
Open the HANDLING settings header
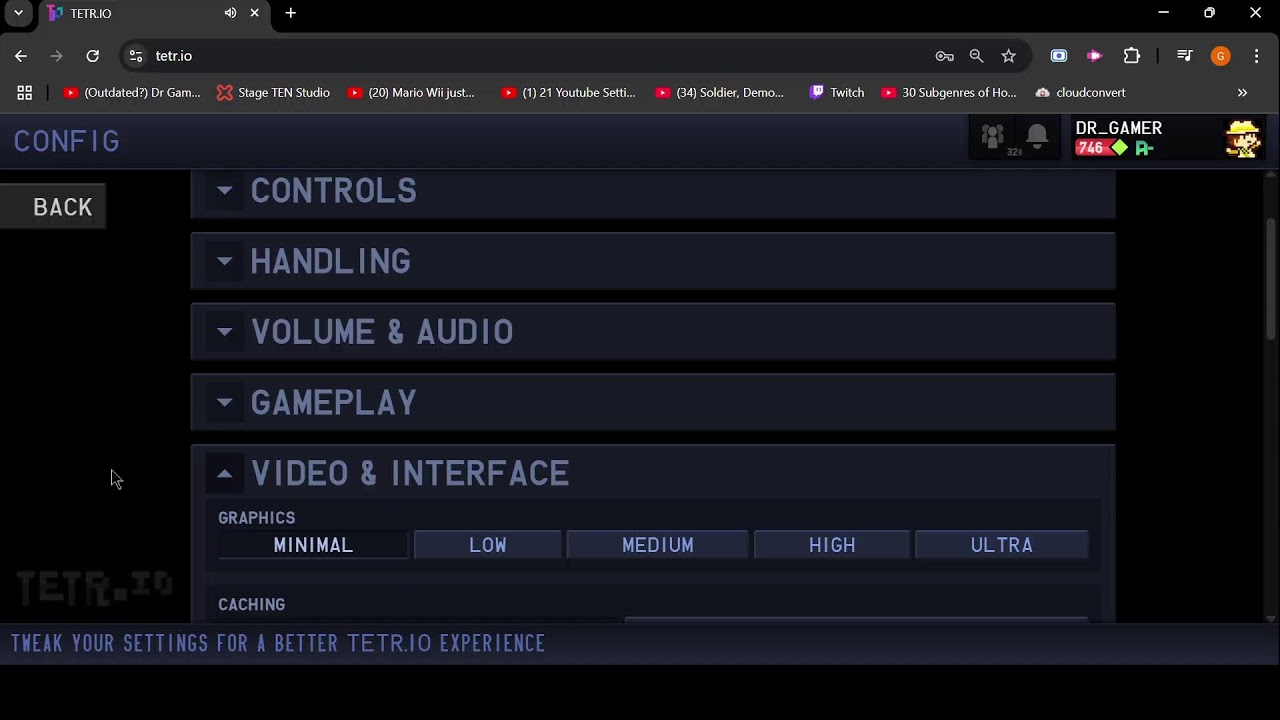click(653, 261)
